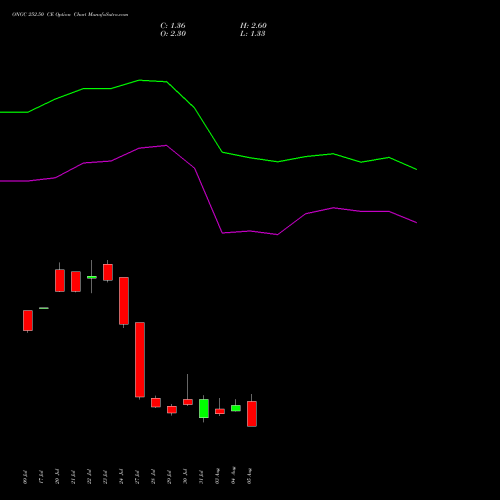Click the upper green band line

[208, 129]
